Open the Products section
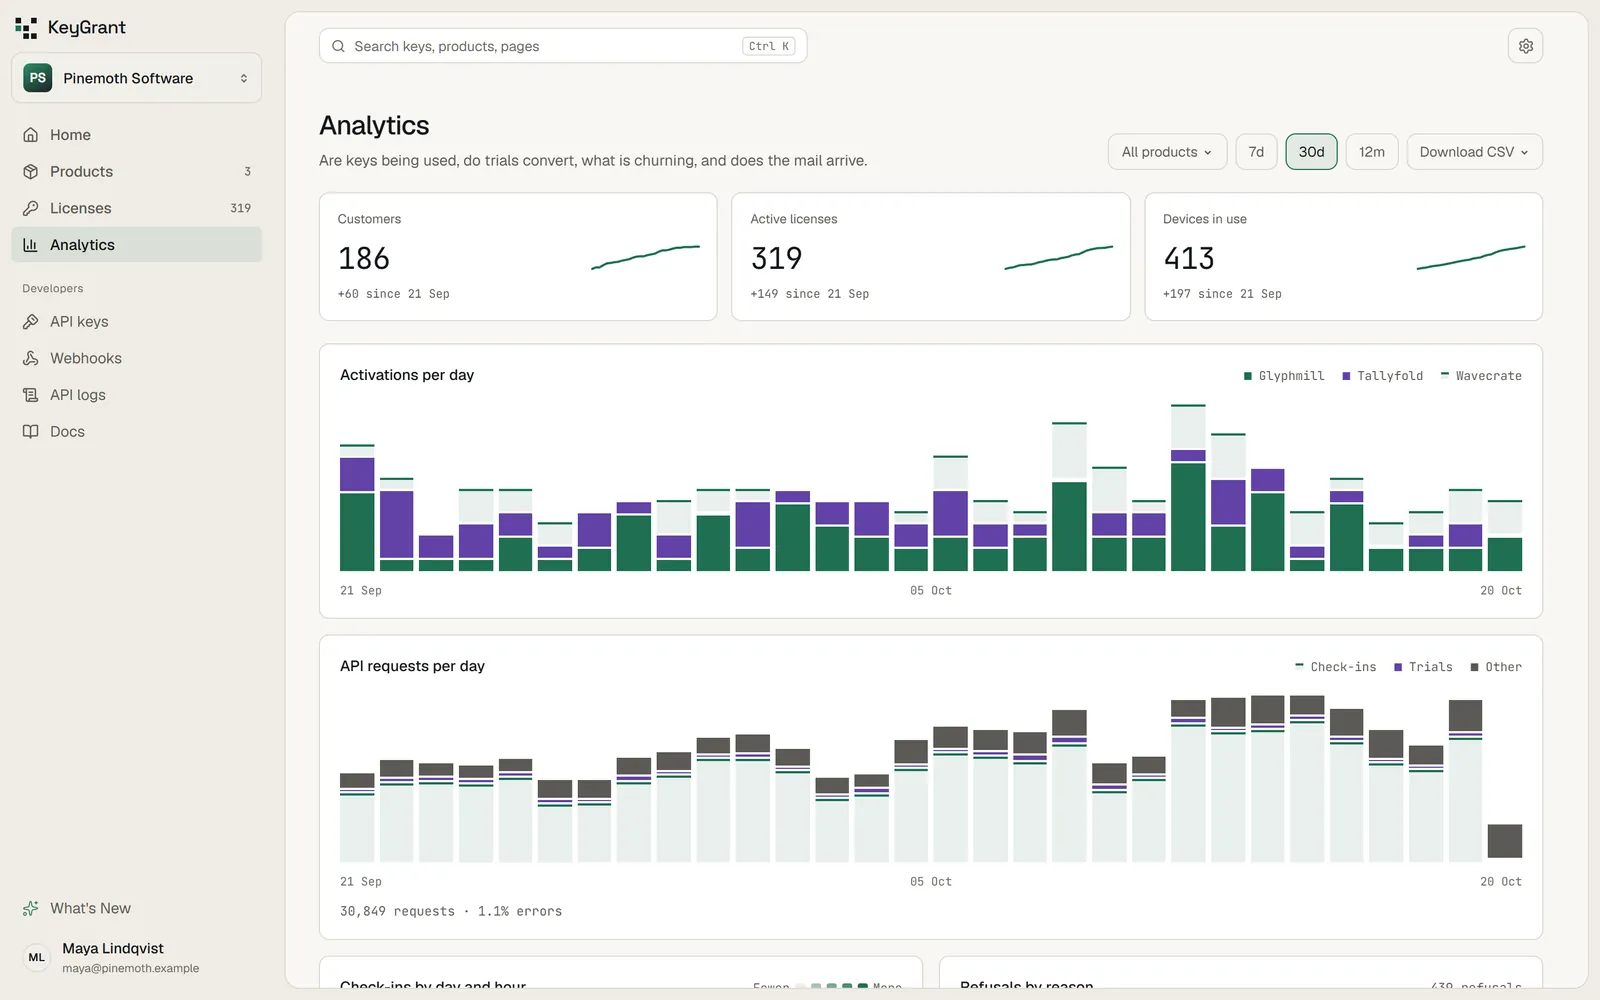The width and height of the screenshot is (1600, 1000). [x=137, y=172]
